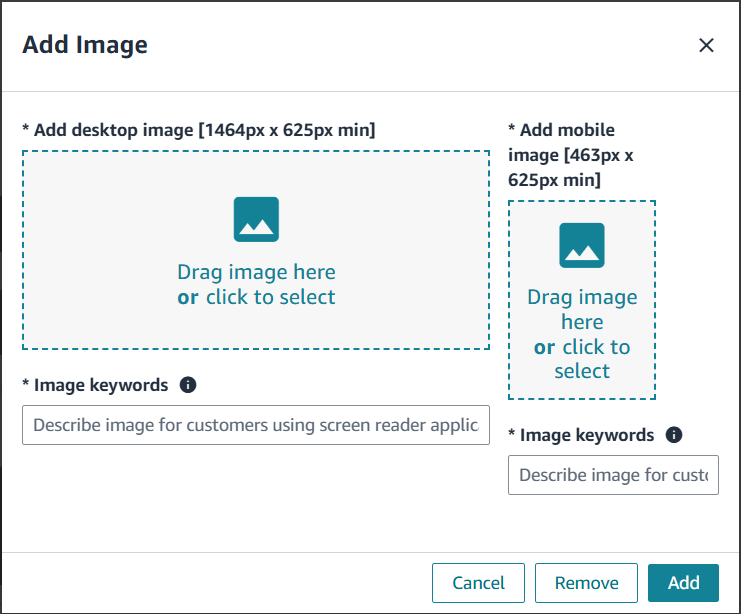
Task: Click 'click to select' link in desktop dropzone
Action: tap(270, 297)
